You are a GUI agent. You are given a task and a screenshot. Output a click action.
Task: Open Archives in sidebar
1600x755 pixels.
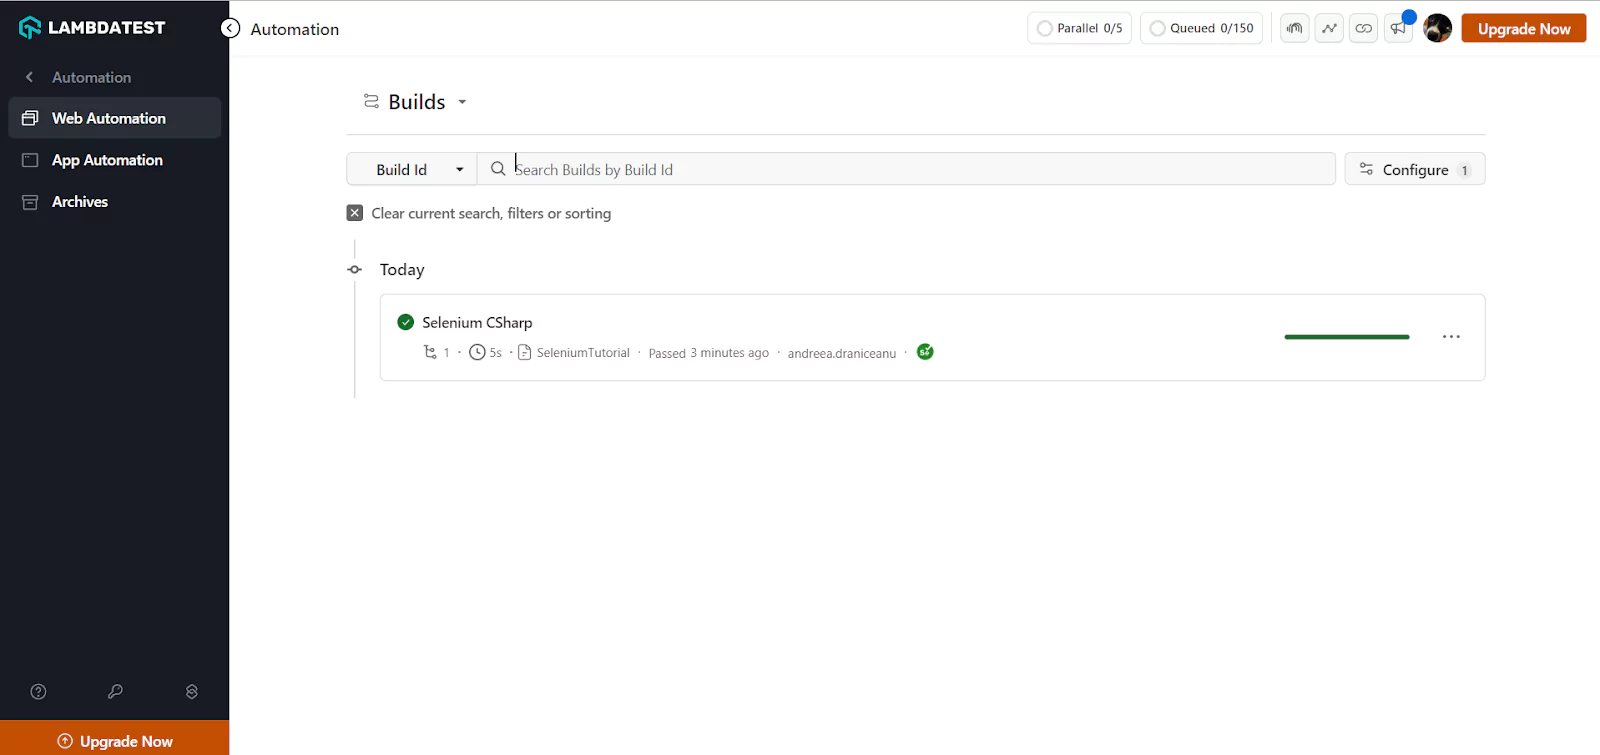[x=114, y=202]
